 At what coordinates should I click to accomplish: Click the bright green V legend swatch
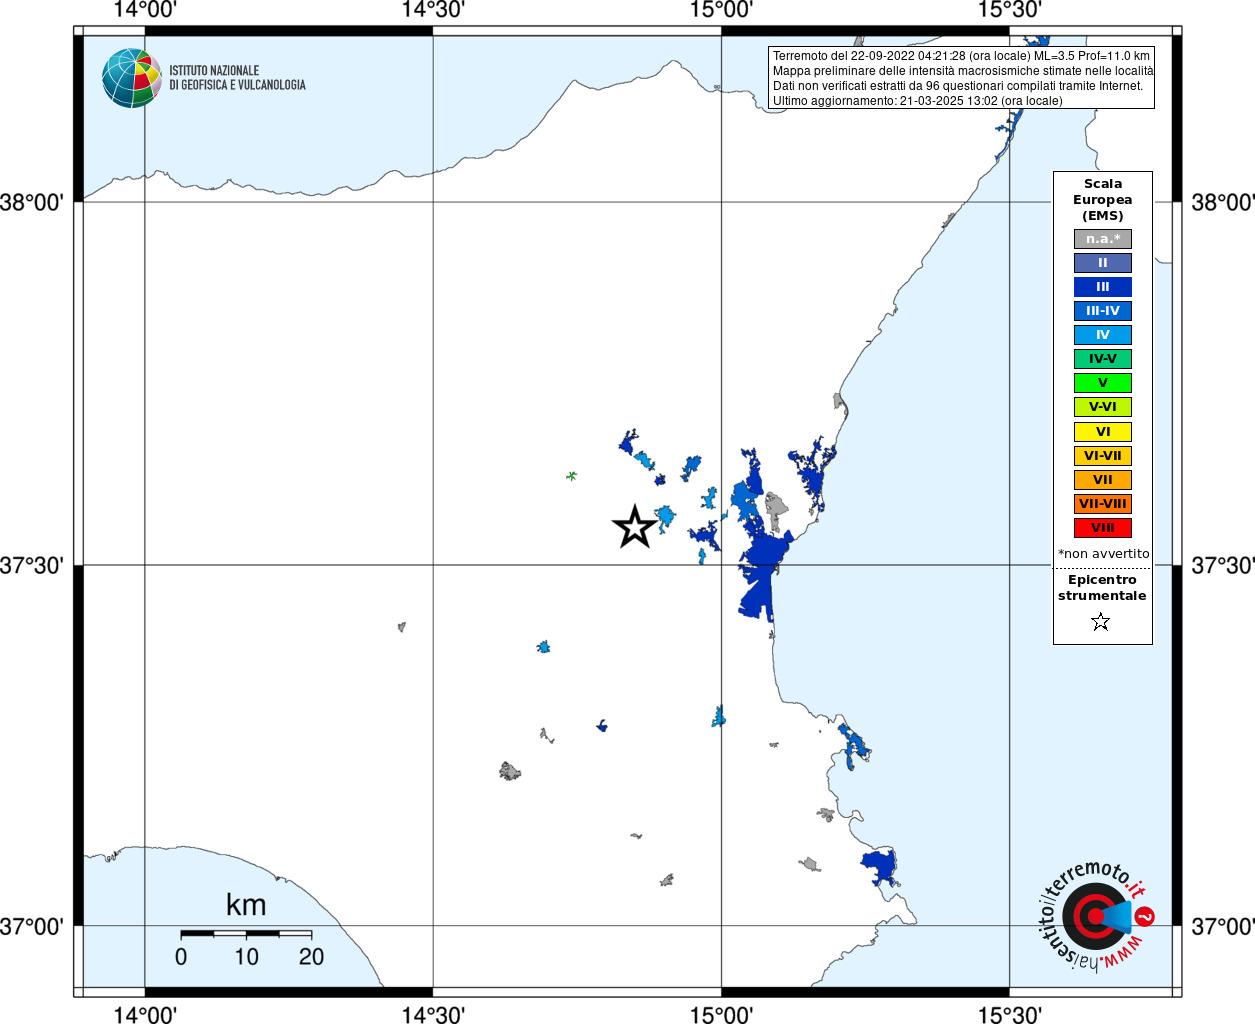1103,383
